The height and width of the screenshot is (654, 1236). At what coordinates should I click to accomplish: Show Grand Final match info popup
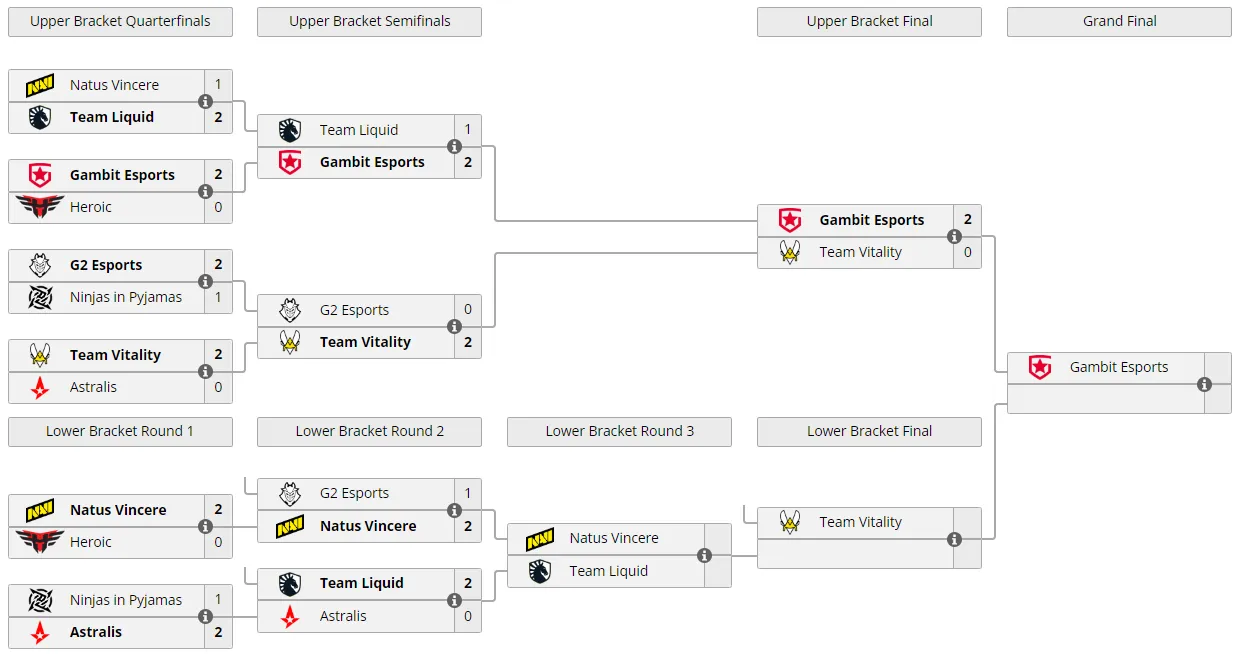tap(1204, 383)
